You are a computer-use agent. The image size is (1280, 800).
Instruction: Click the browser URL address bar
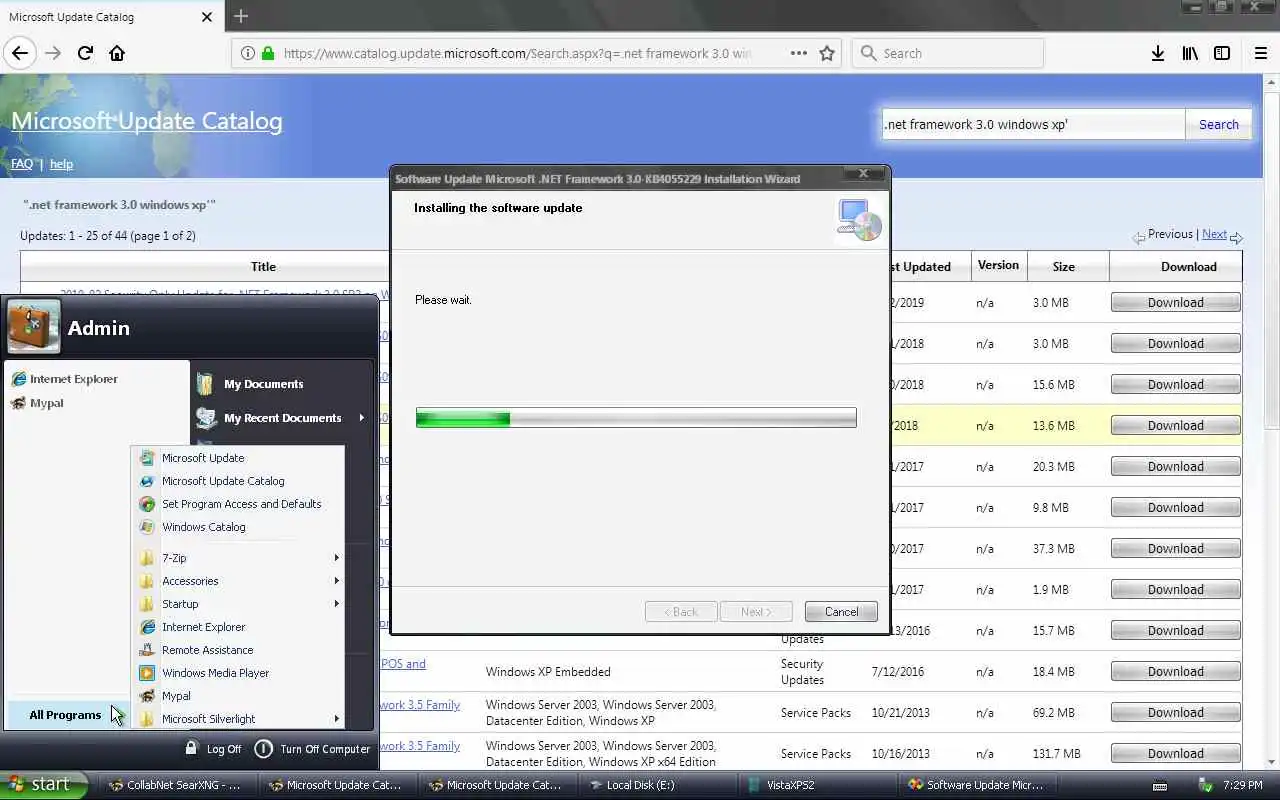click(517, 53)
